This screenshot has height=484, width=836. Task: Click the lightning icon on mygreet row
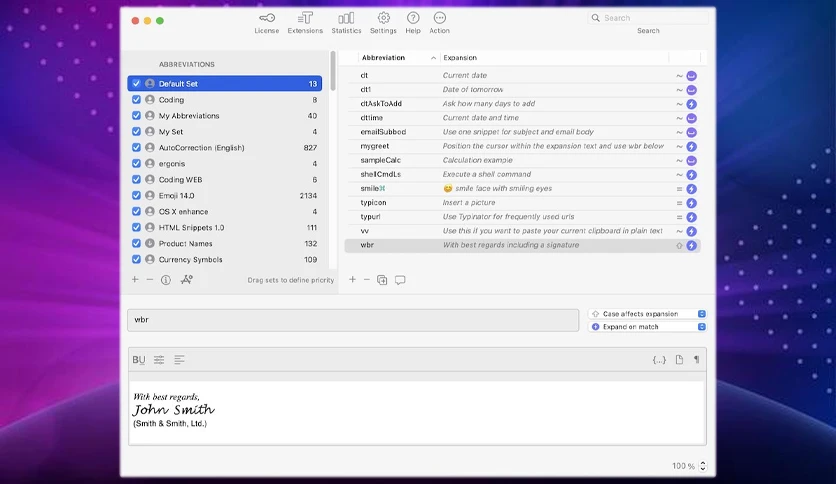(x=692, y=147)
